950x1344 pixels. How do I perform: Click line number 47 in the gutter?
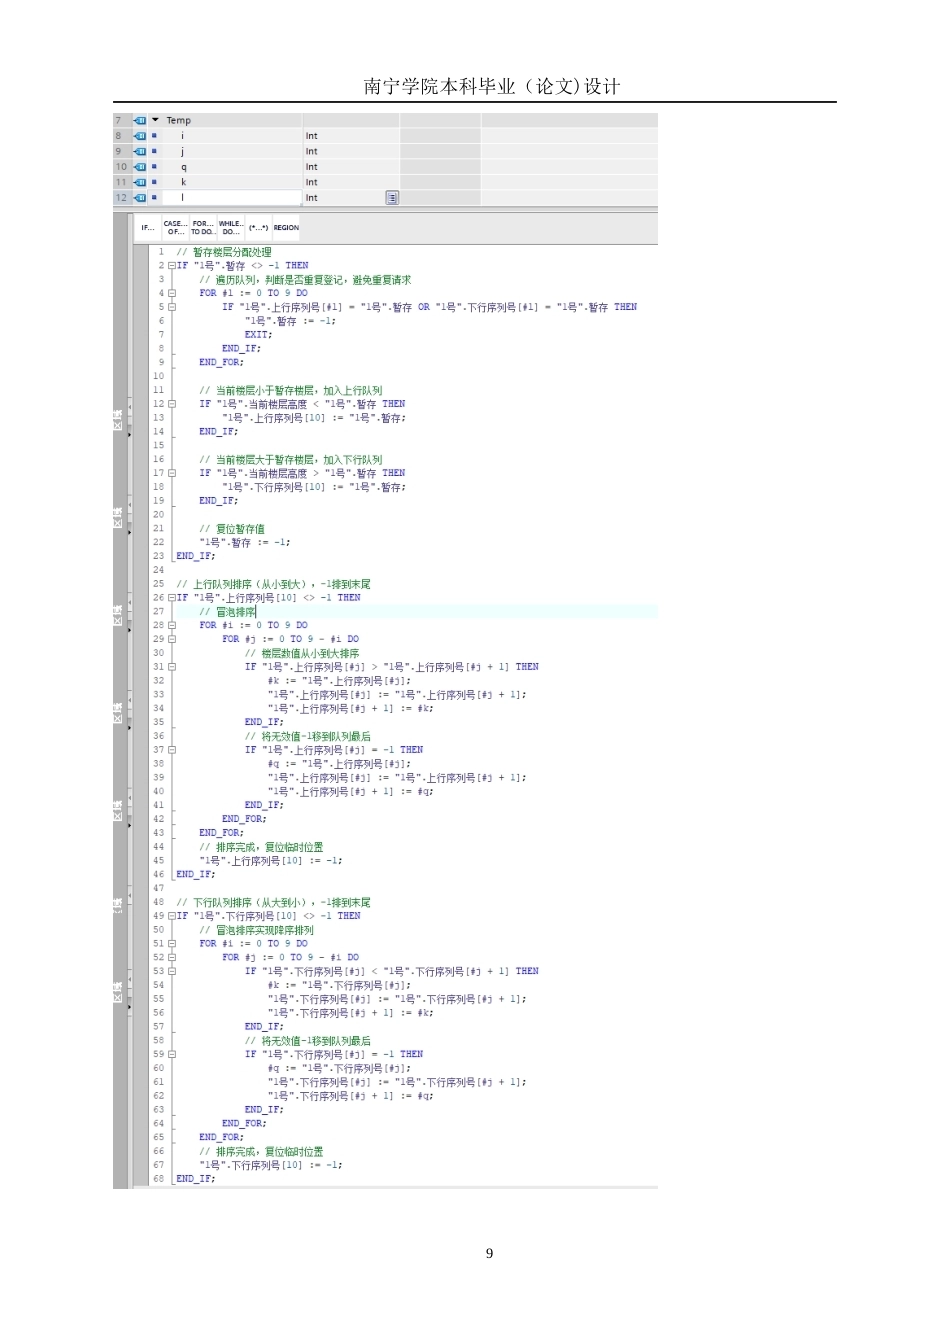[x=158, y=888]
